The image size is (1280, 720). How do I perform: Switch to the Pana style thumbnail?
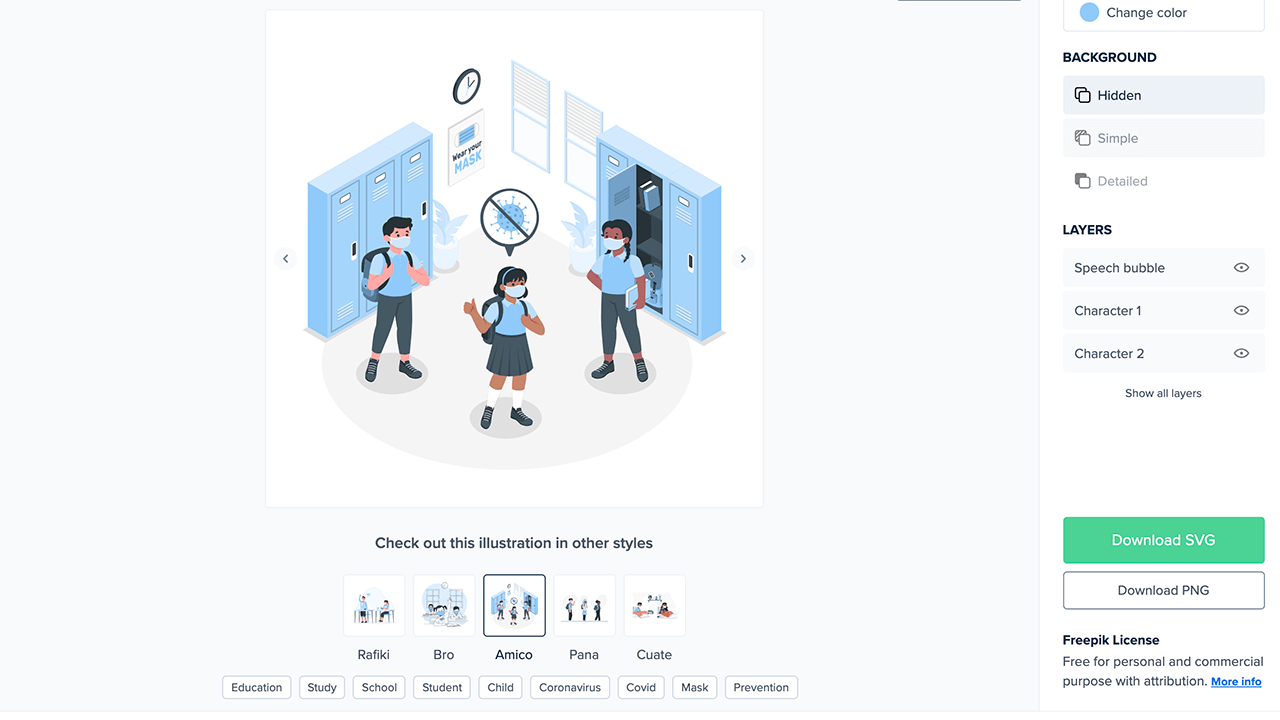click(584, 606)
